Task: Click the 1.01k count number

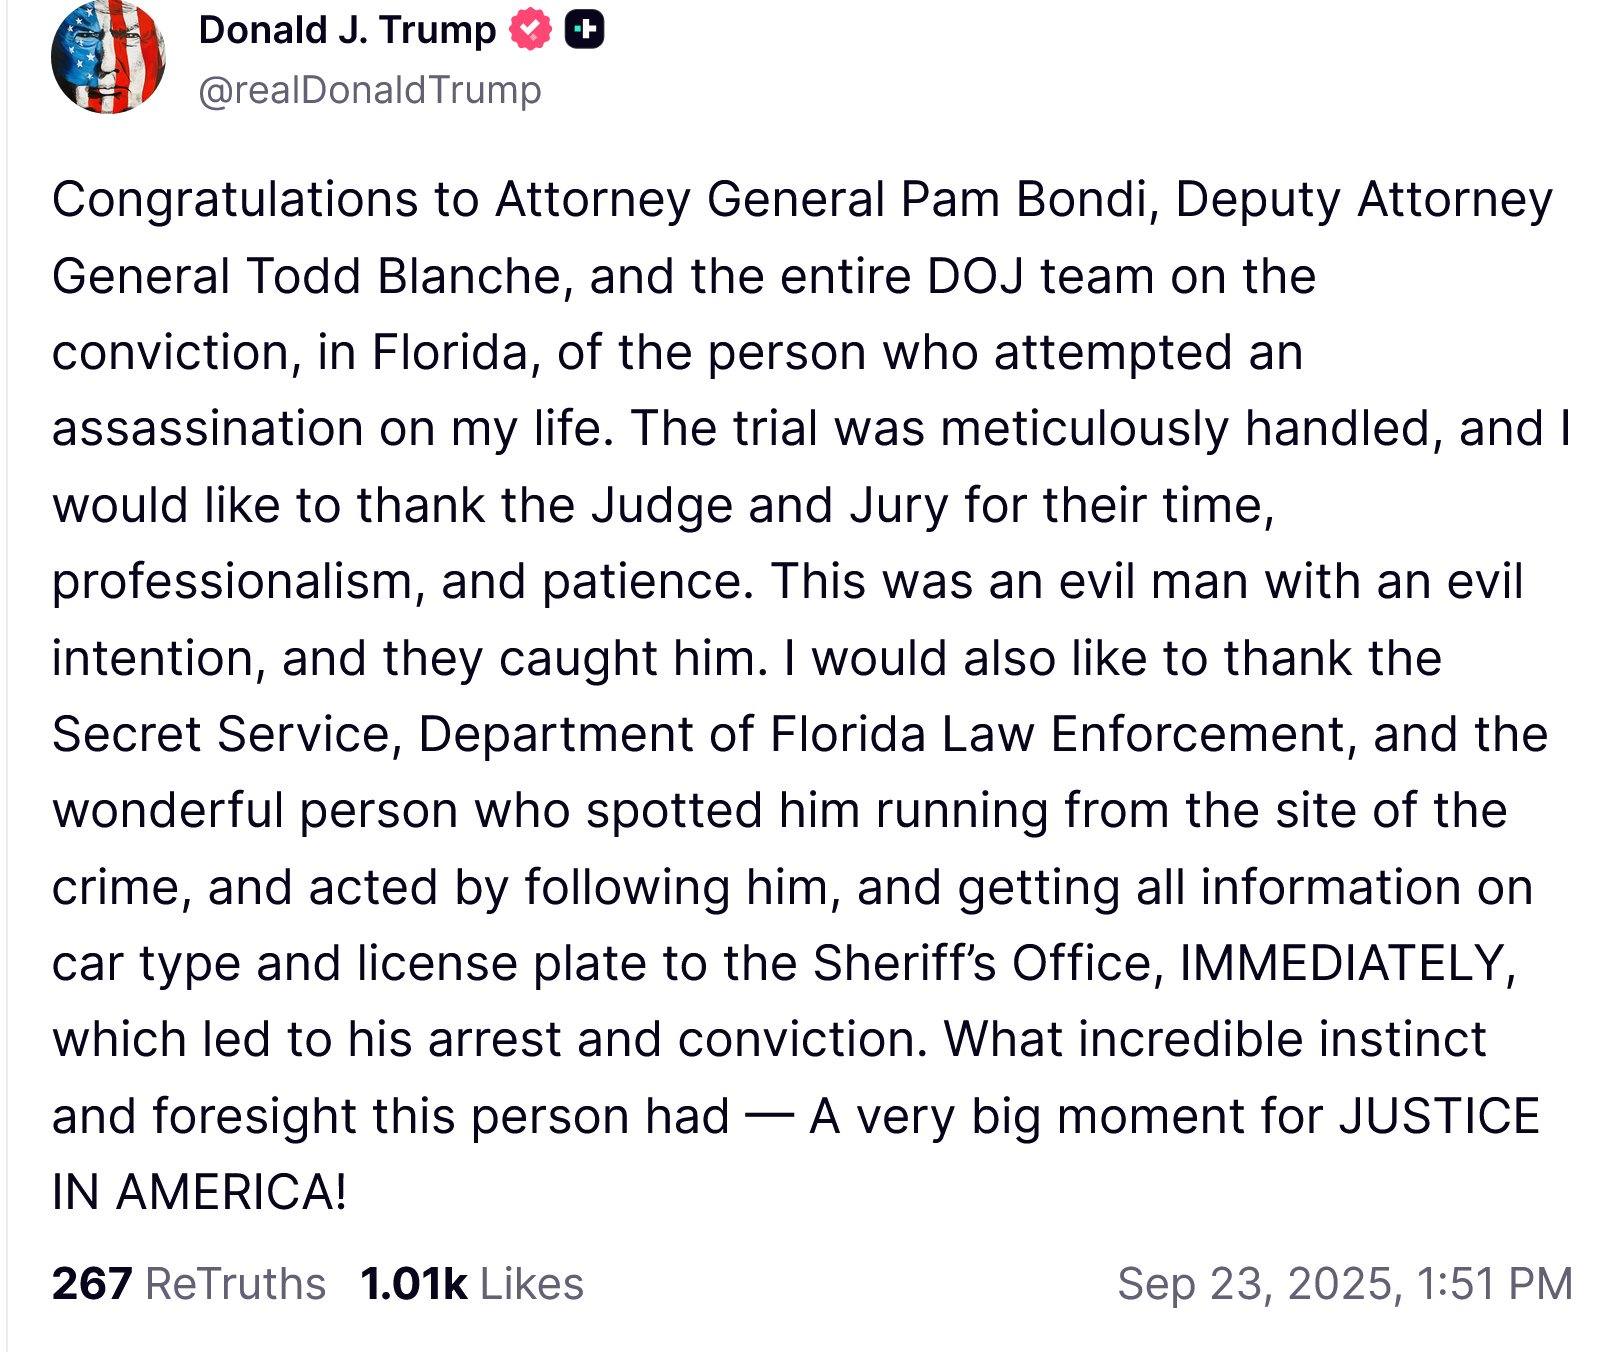Action: click(414, 1283)
